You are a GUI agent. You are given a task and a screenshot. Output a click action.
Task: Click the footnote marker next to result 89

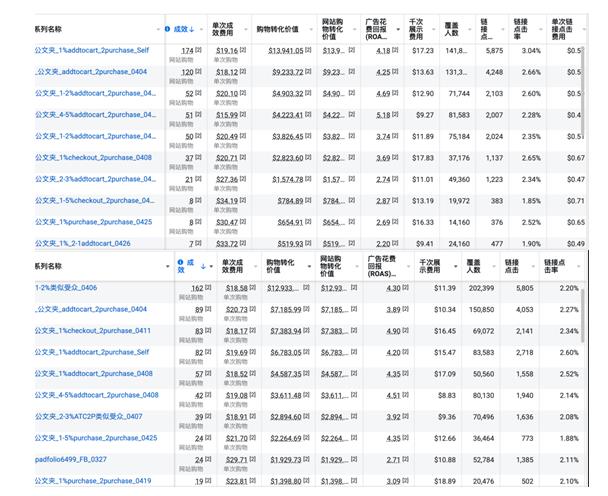(208, 309)
